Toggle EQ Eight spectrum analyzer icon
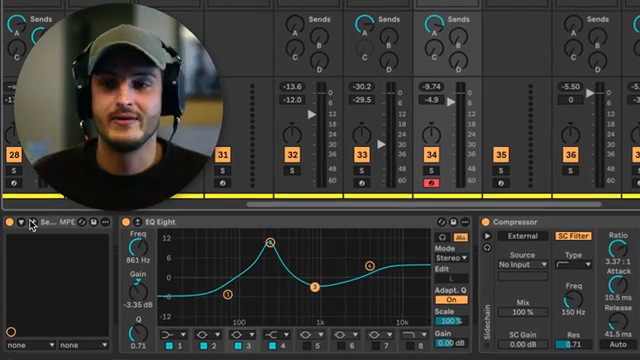640x360 pixels. coord(461,237)
